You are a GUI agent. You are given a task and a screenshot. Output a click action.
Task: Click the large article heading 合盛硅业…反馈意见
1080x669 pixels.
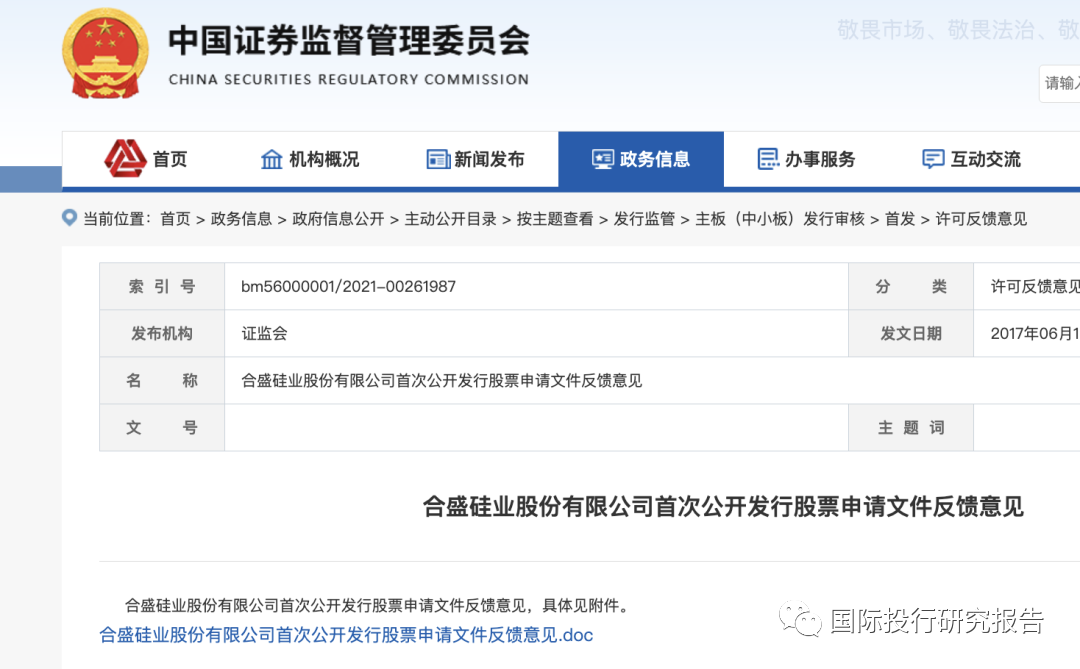coord(723,506)
